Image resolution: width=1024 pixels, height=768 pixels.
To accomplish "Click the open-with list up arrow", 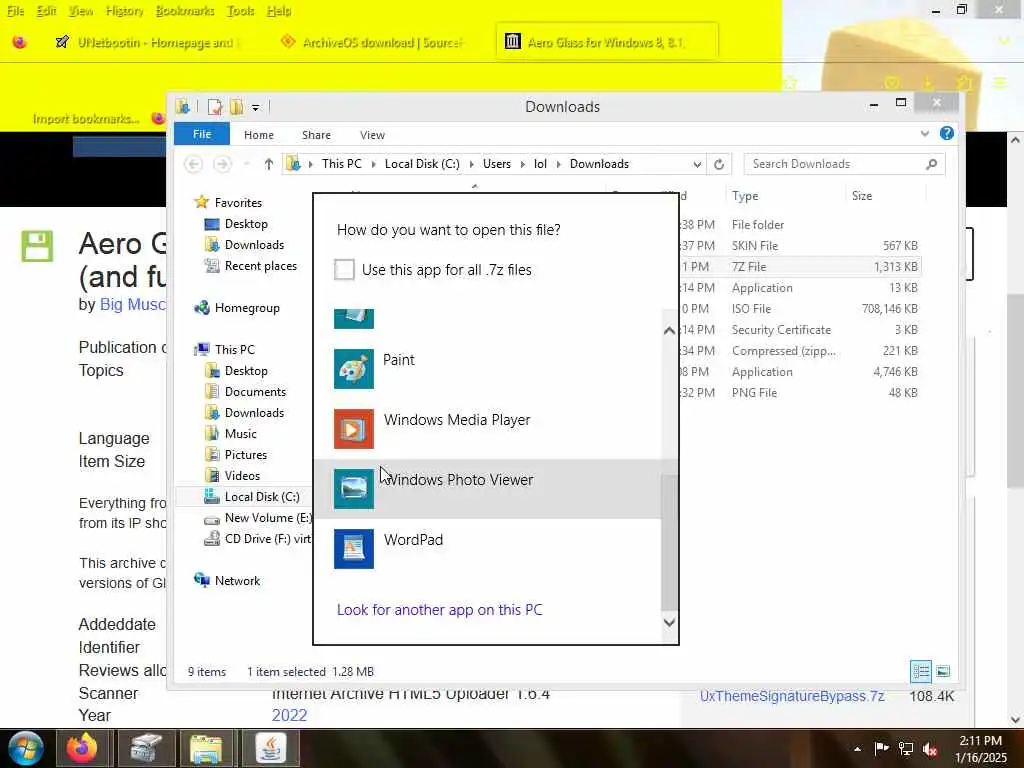I will click(669, 330).
